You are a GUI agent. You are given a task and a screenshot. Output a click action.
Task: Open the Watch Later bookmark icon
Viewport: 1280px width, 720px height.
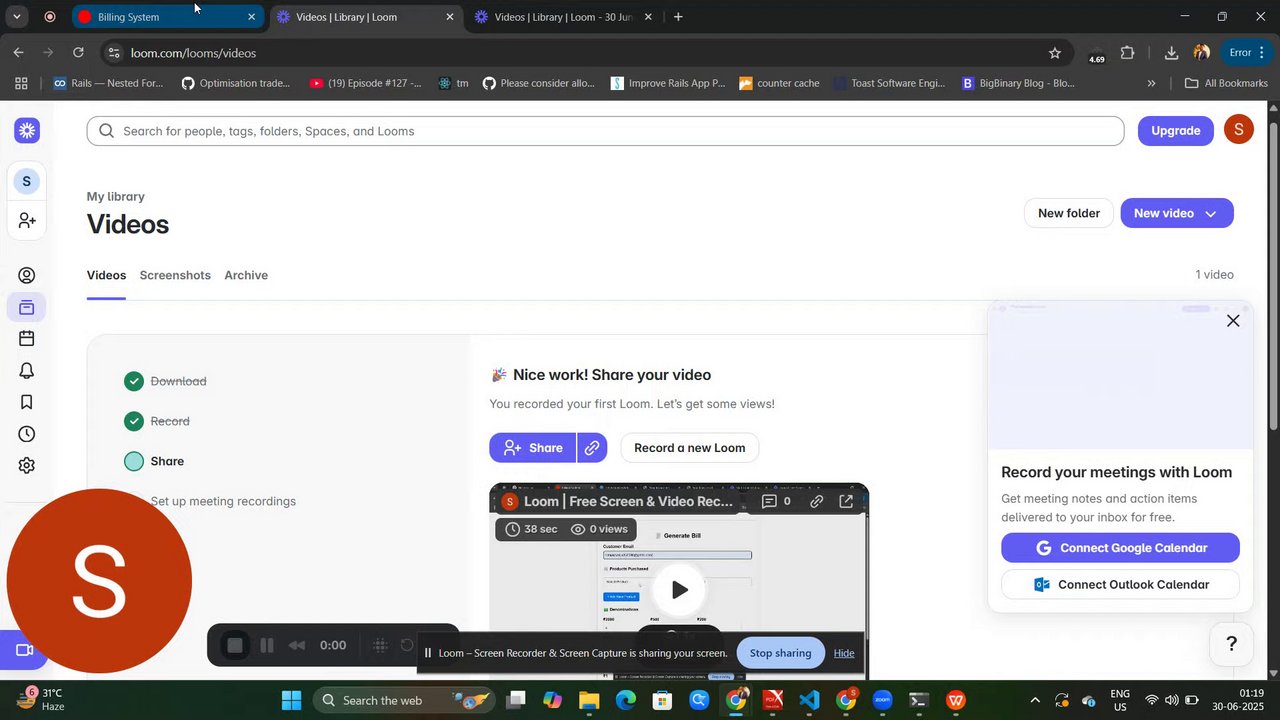click(x=27, y=402)
